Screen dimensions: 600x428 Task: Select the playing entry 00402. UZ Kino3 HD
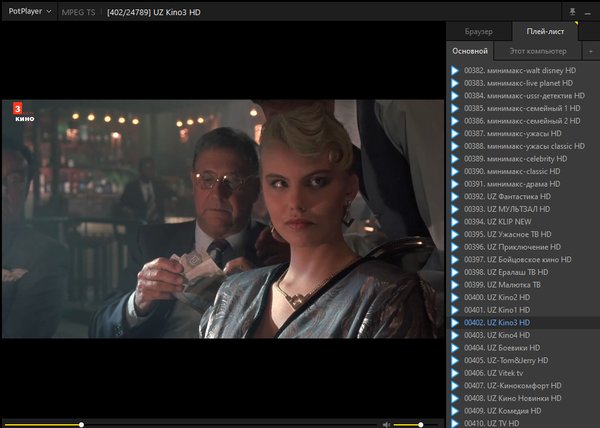coord(523,323)
